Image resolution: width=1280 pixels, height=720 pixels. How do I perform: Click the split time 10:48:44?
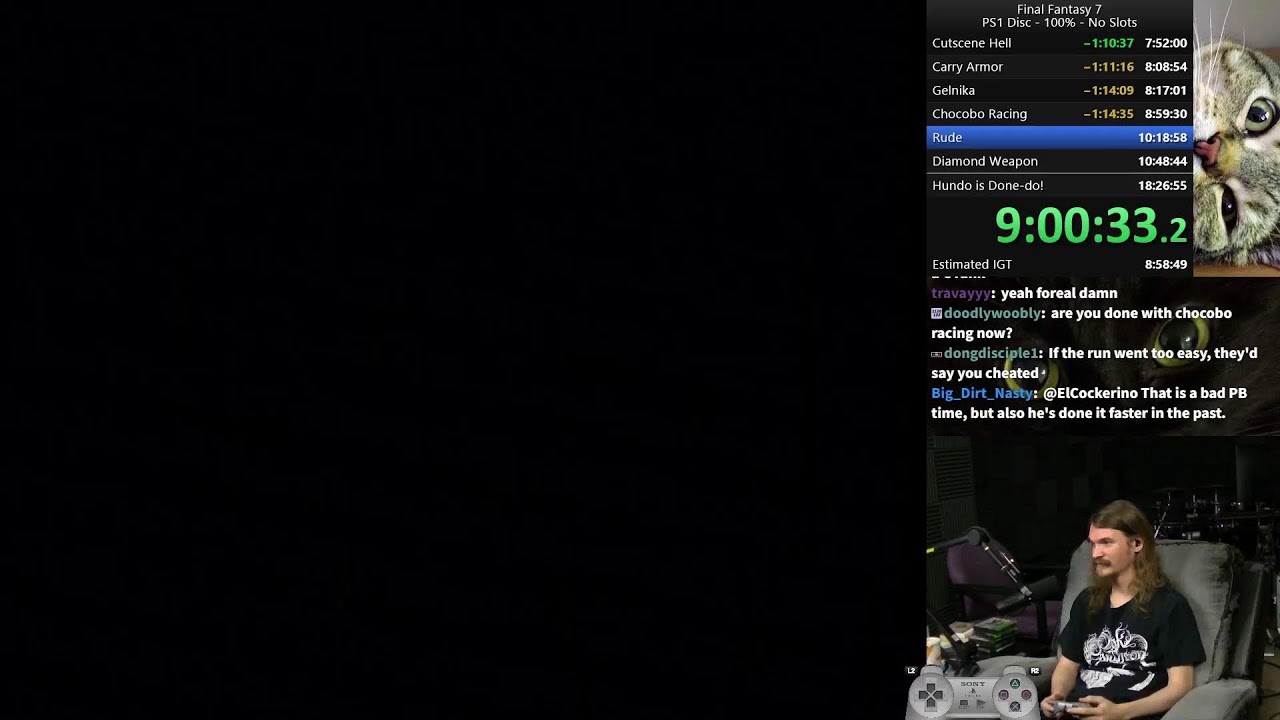[x=1162, y=161]
